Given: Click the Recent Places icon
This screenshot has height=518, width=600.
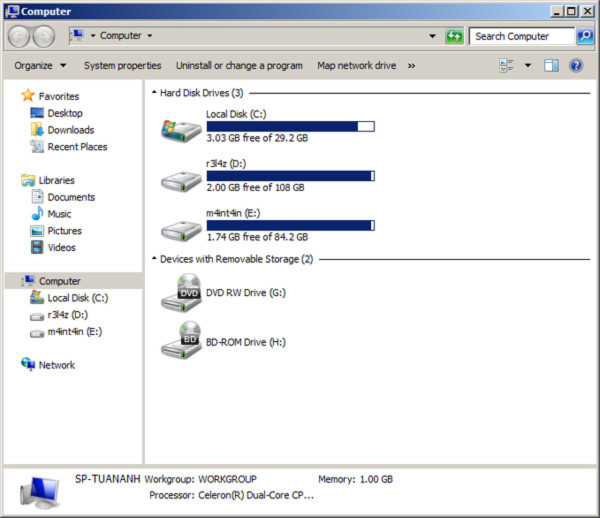Looking at the screenshot, I should click(x=37, y=146).
